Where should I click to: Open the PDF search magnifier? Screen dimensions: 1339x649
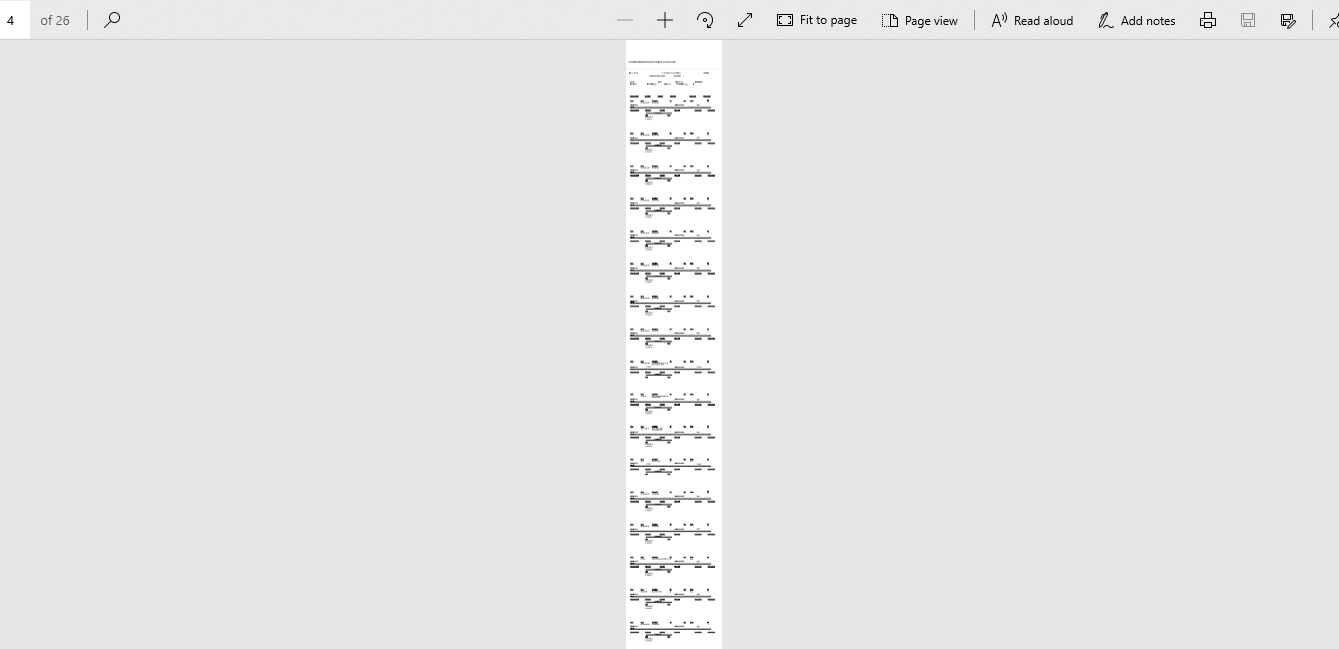[112, 19]
